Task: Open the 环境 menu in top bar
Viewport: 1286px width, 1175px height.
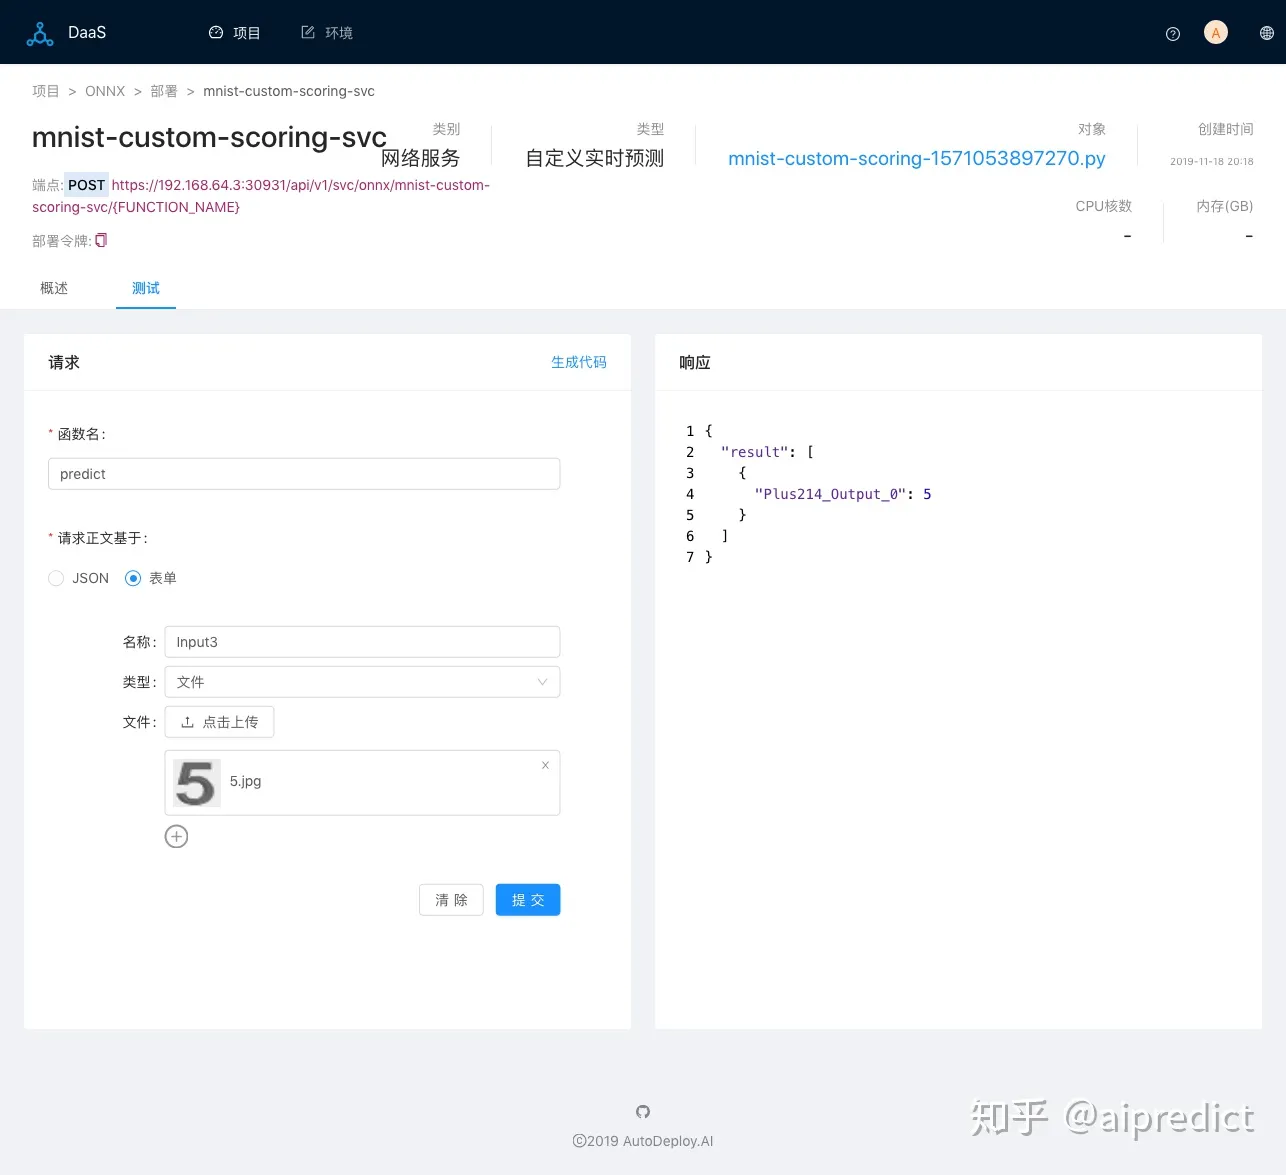Action: coord(327,33)
